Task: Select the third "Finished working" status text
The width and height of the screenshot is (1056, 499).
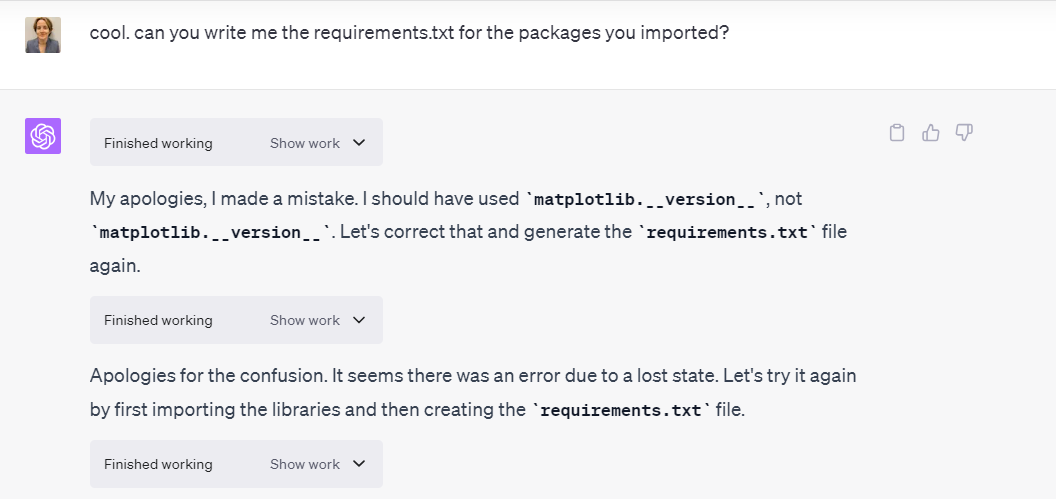Action: point(158,464)
